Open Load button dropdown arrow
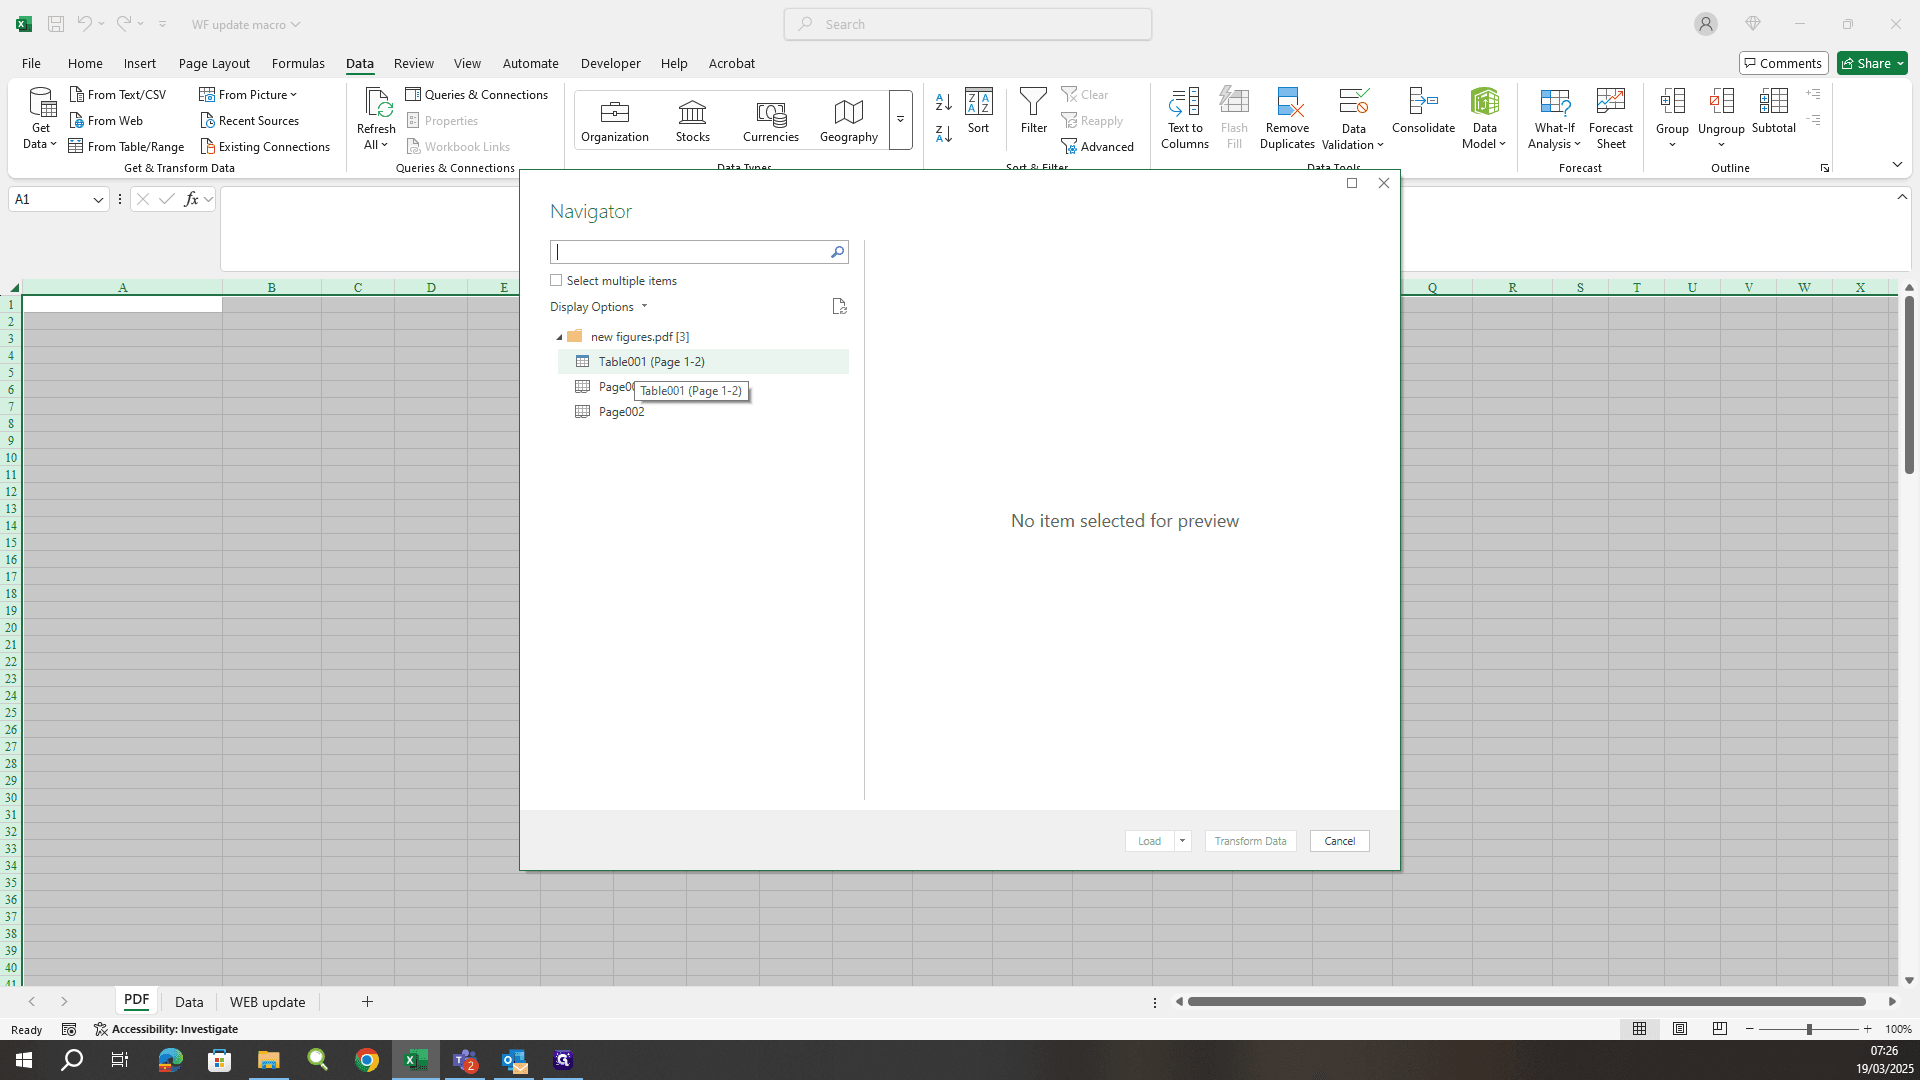The height and width of the screenshot is (1080, 1920). pos(1182,841)
